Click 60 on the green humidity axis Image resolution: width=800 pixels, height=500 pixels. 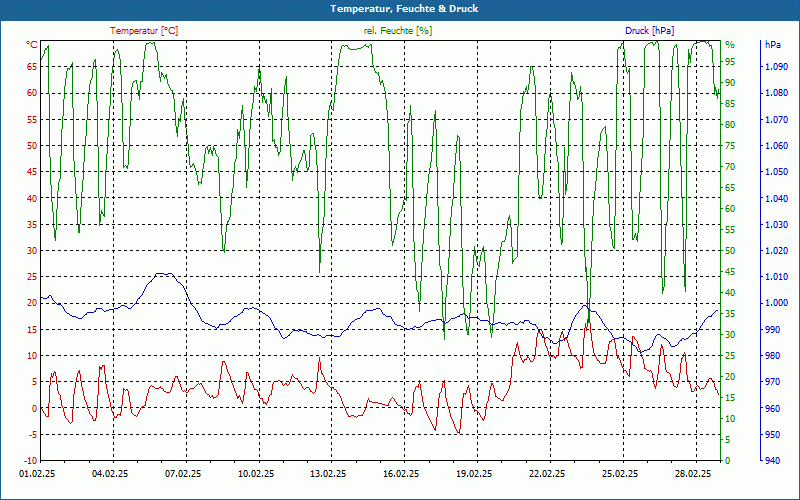pyautogui.click(x=730, y=209)
